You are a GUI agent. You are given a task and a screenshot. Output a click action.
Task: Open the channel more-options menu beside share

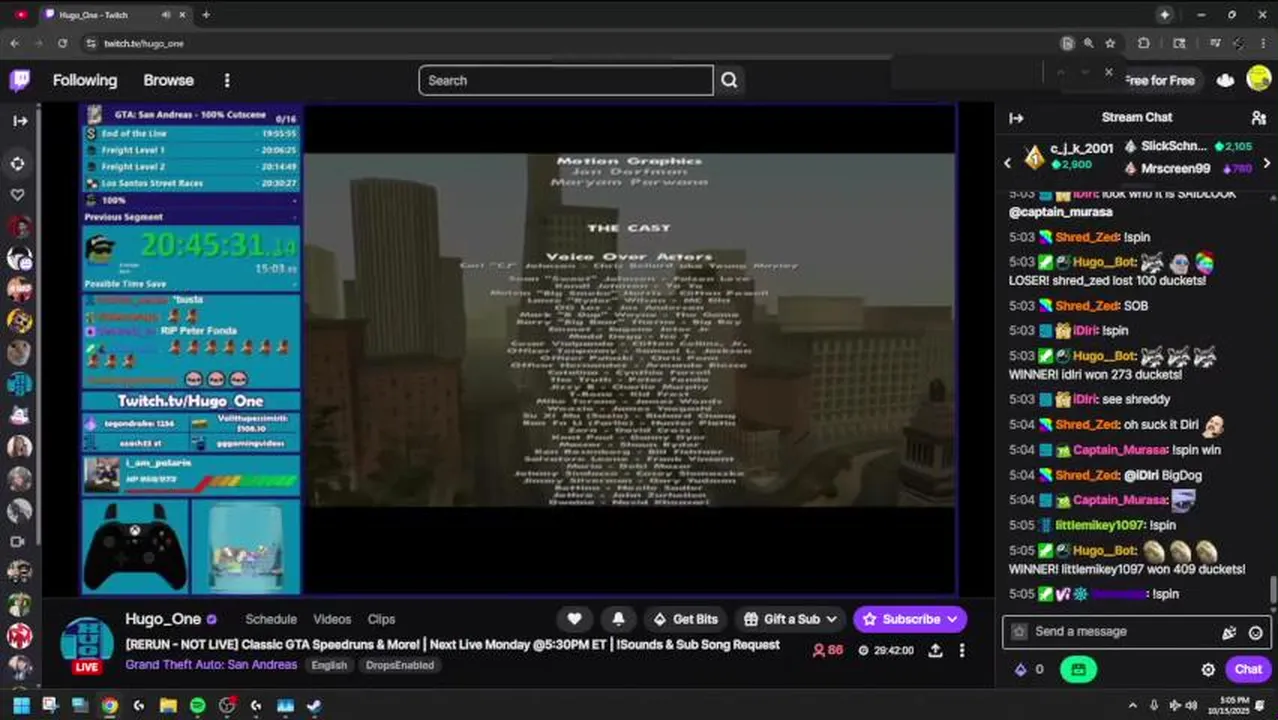tap(962, 650)
